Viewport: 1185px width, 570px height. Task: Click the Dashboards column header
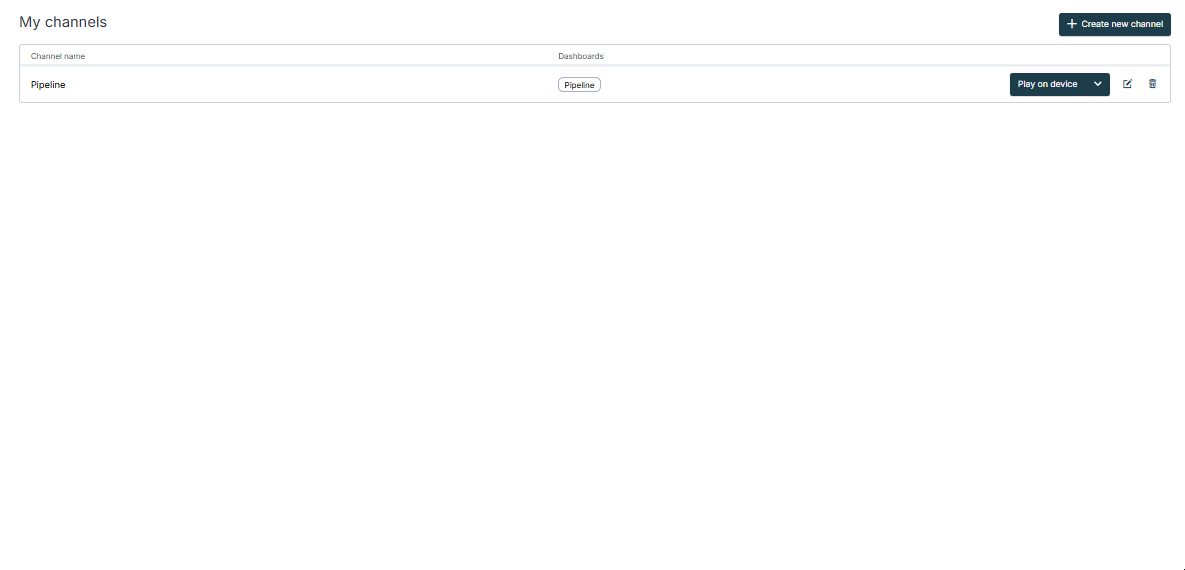click(x=581, y=57)
